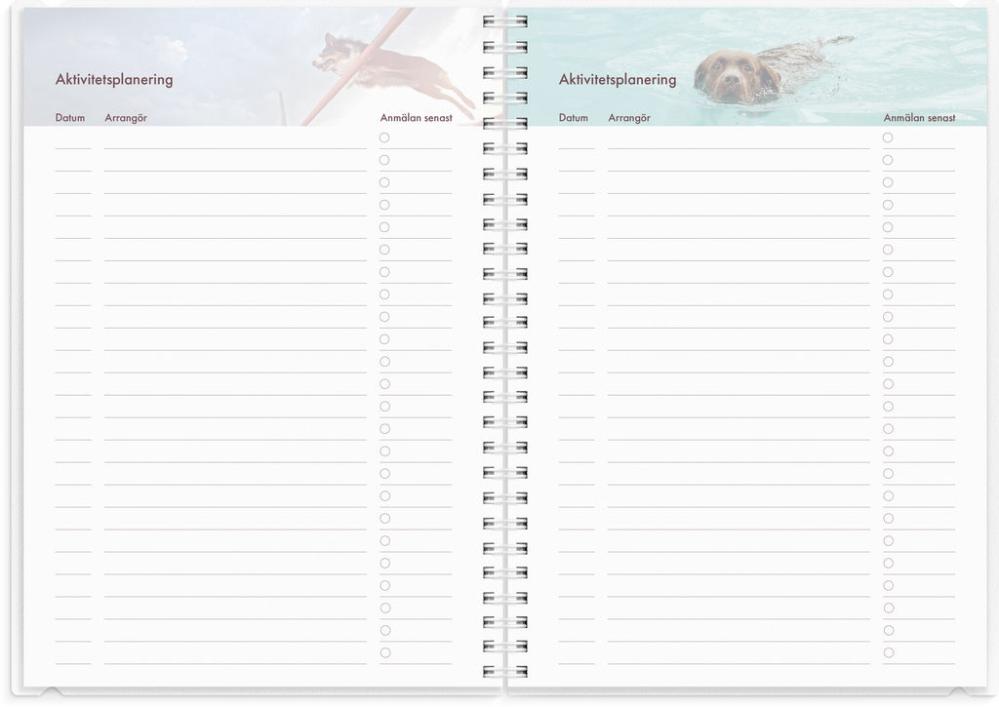Click the Anmälan senast header on the right page

(x=919, y=118)
